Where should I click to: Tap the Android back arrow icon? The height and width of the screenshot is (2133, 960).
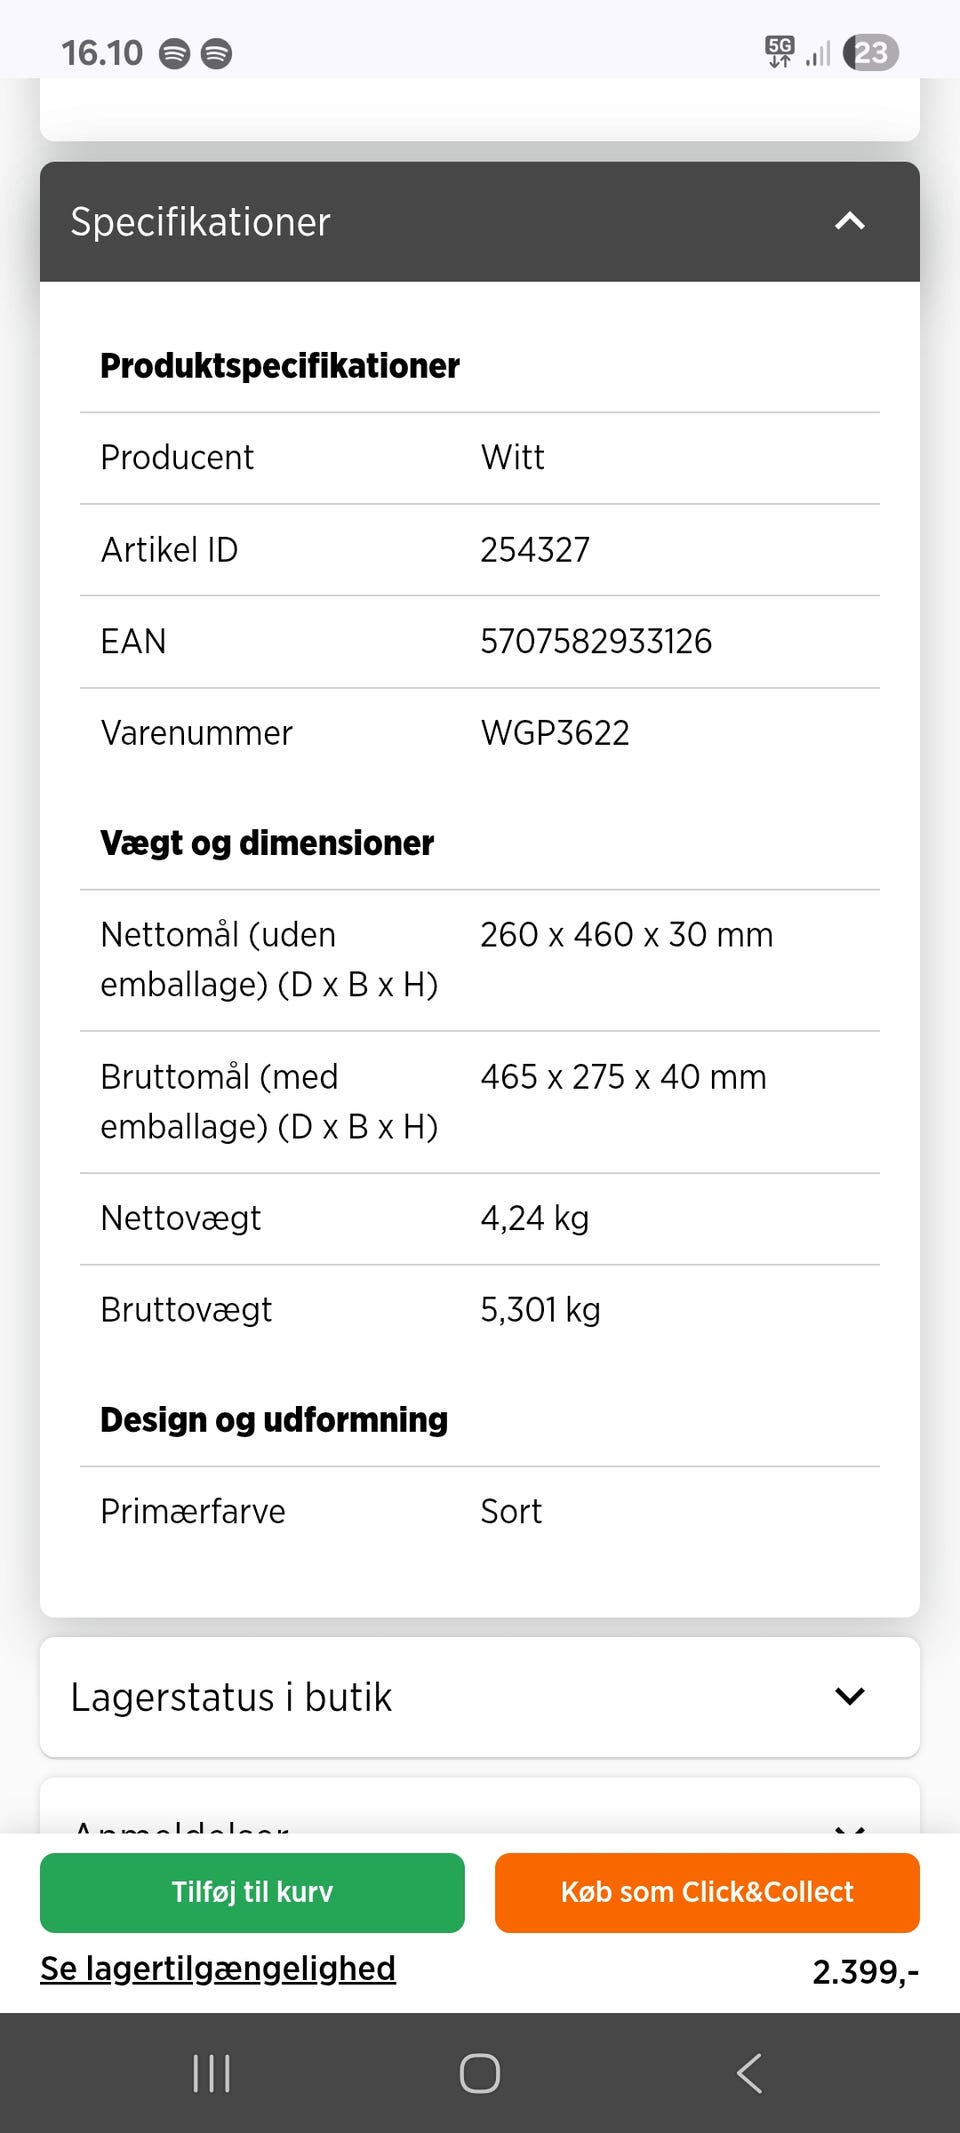coord(749,2073)
